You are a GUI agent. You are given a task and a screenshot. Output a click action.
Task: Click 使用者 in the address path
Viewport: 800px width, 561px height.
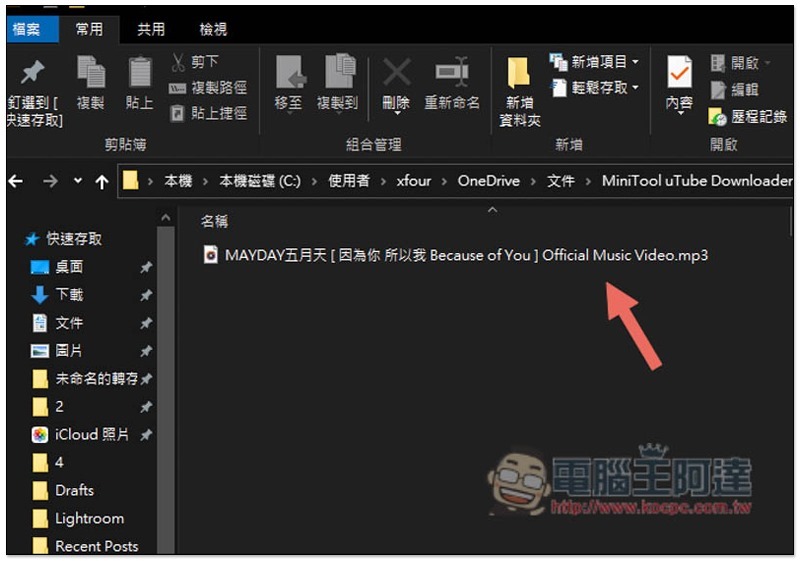coord(349,181)
